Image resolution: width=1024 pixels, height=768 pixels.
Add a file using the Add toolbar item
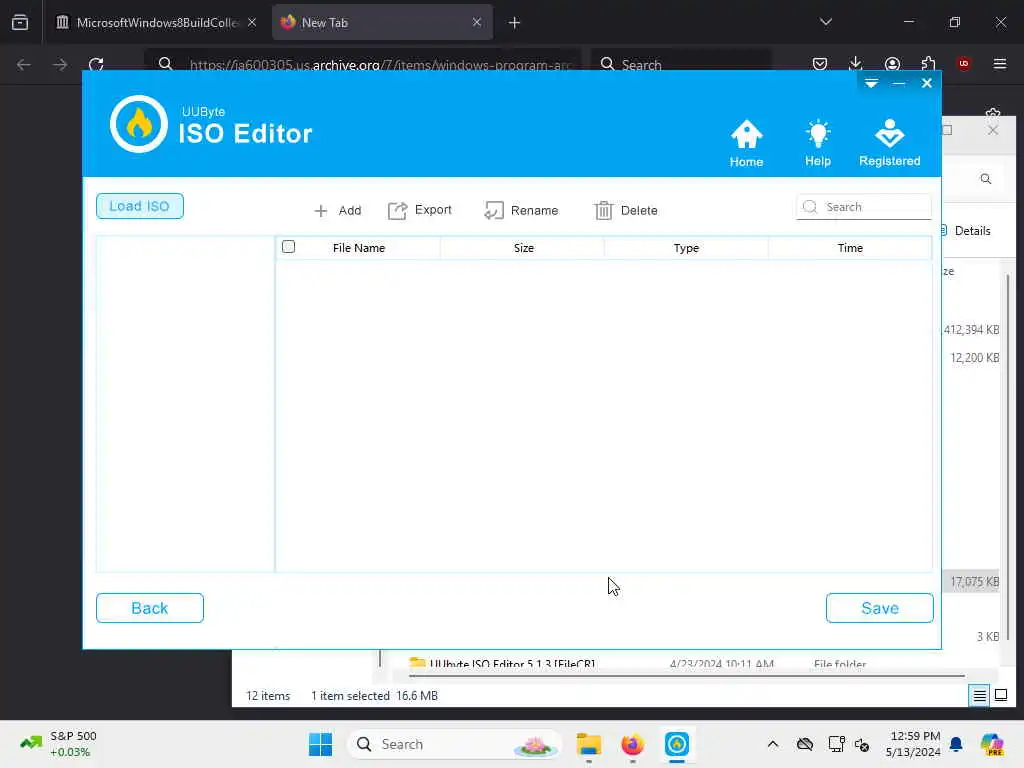click(338, 210)
